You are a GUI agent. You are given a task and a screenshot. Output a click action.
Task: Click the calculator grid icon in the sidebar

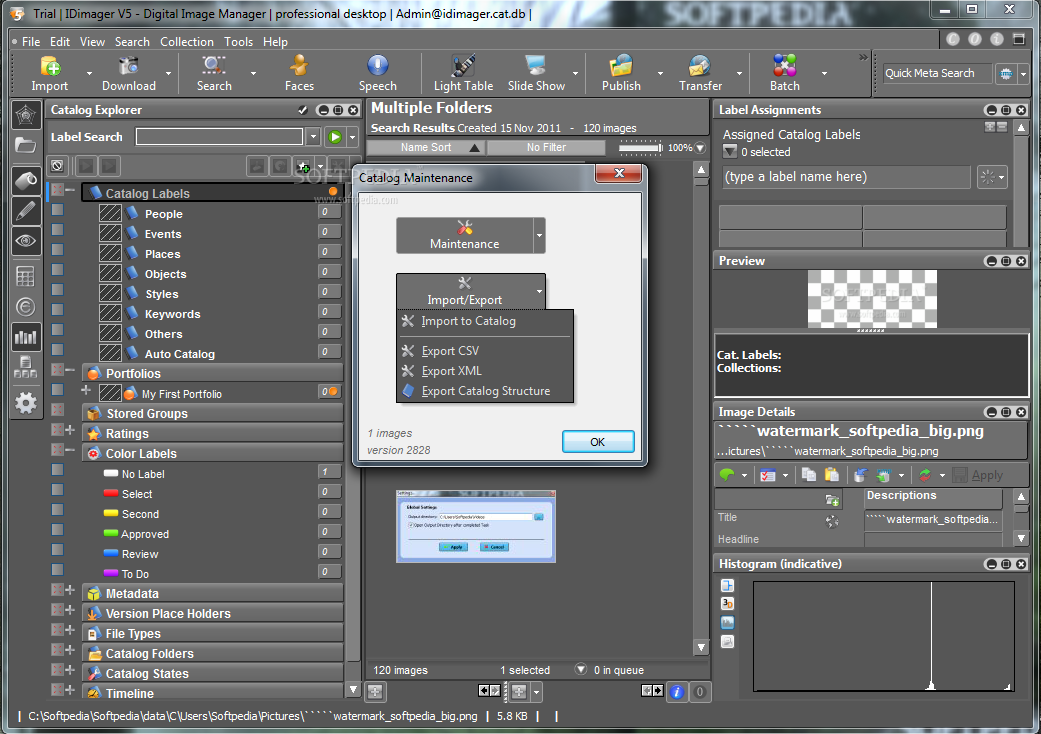[x=26, y=276]
